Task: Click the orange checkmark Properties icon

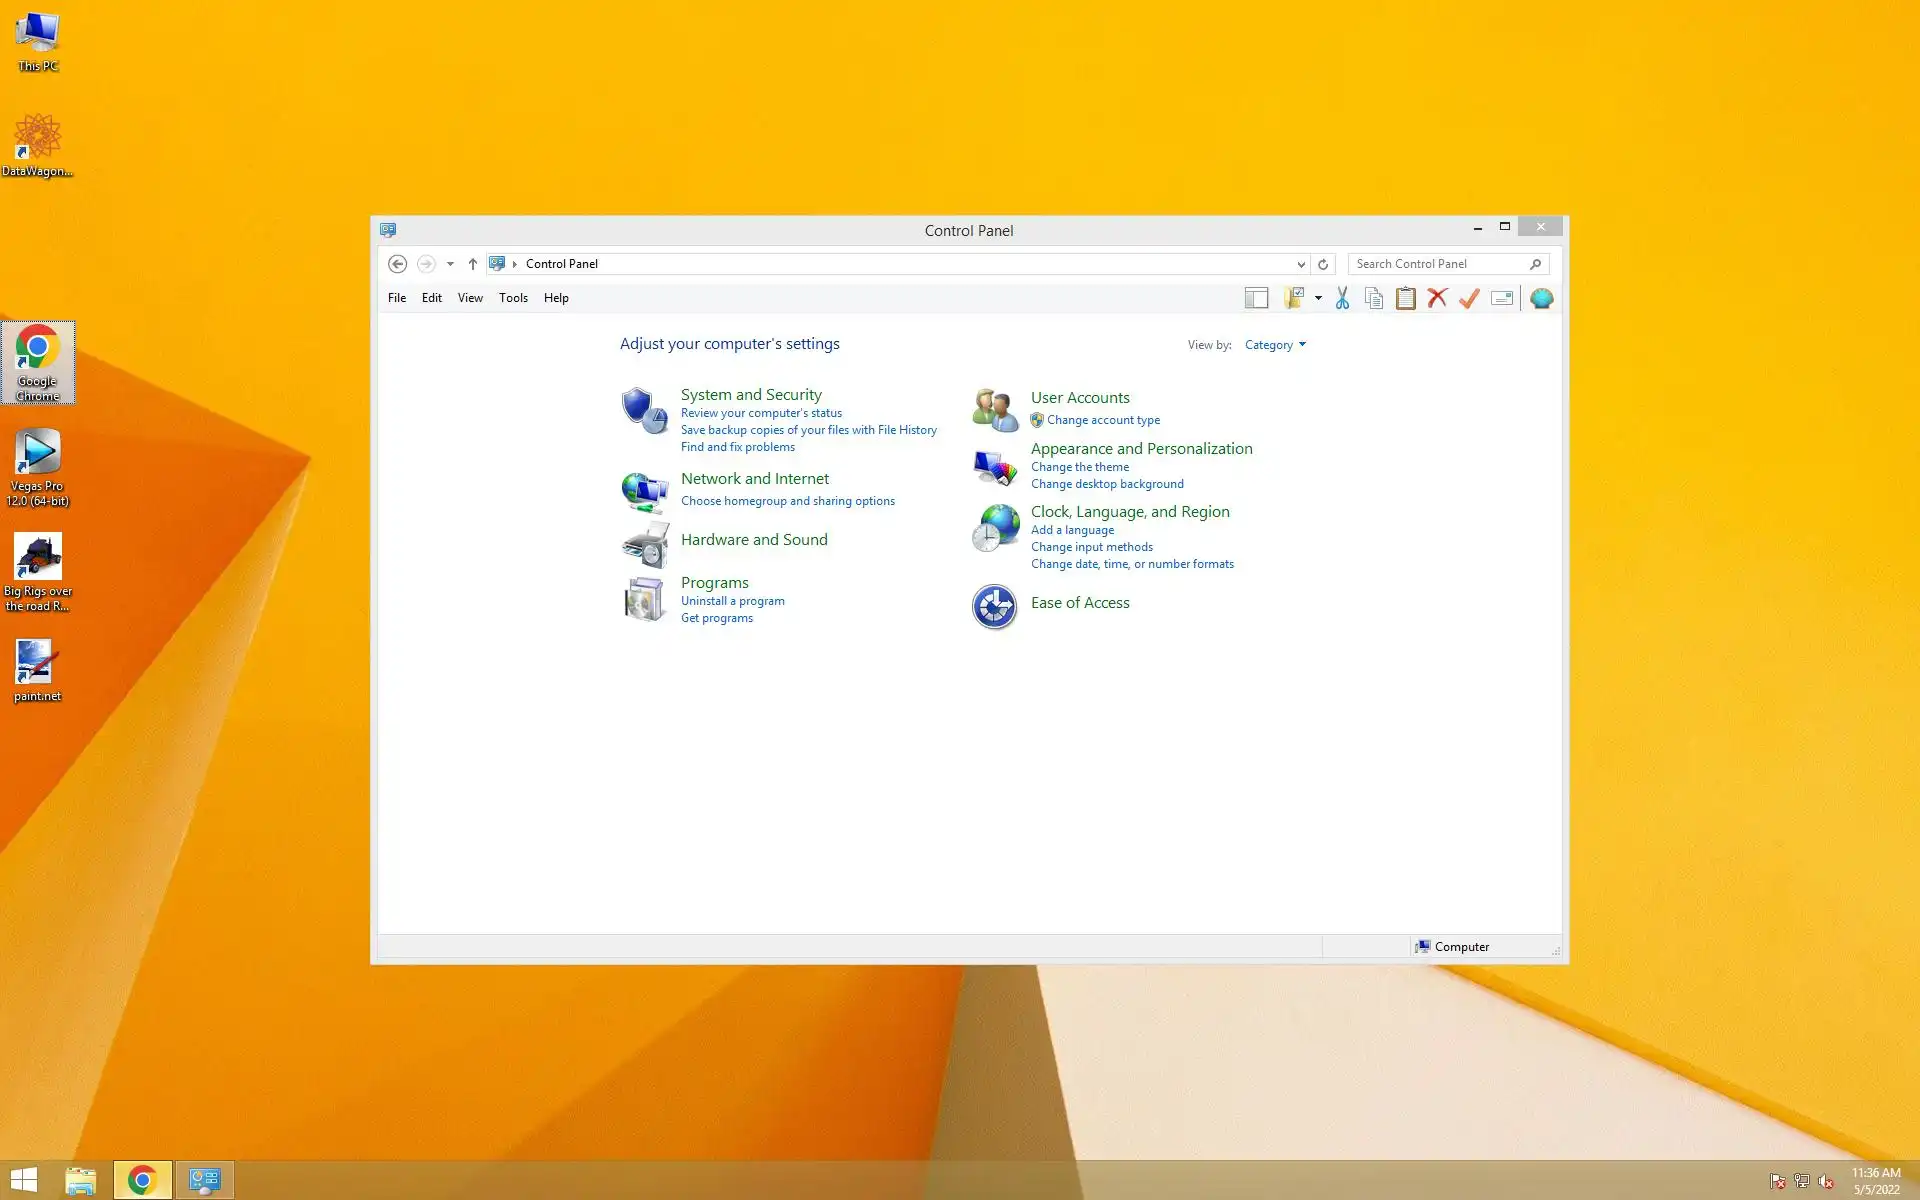Action: (x=1469, y=298)
